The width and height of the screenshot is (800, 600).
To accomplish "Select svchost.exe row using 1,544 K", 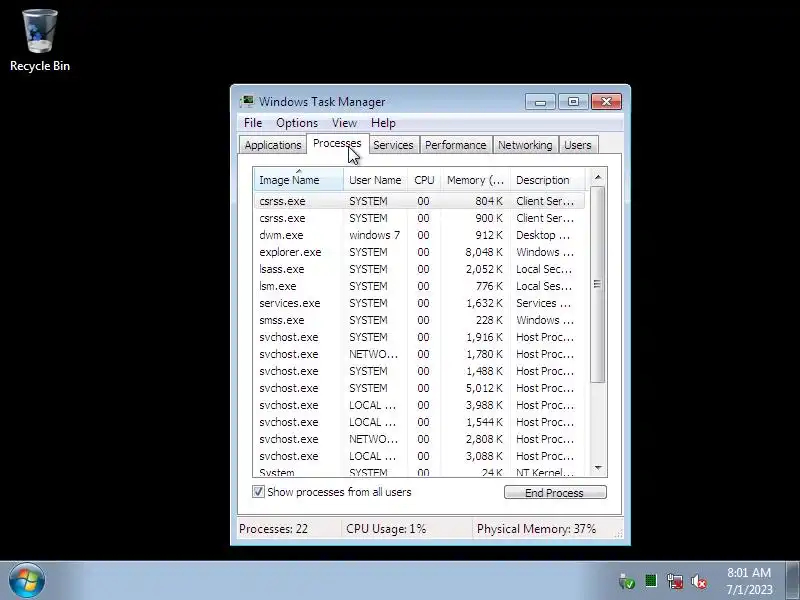I will tap(419, 422).
